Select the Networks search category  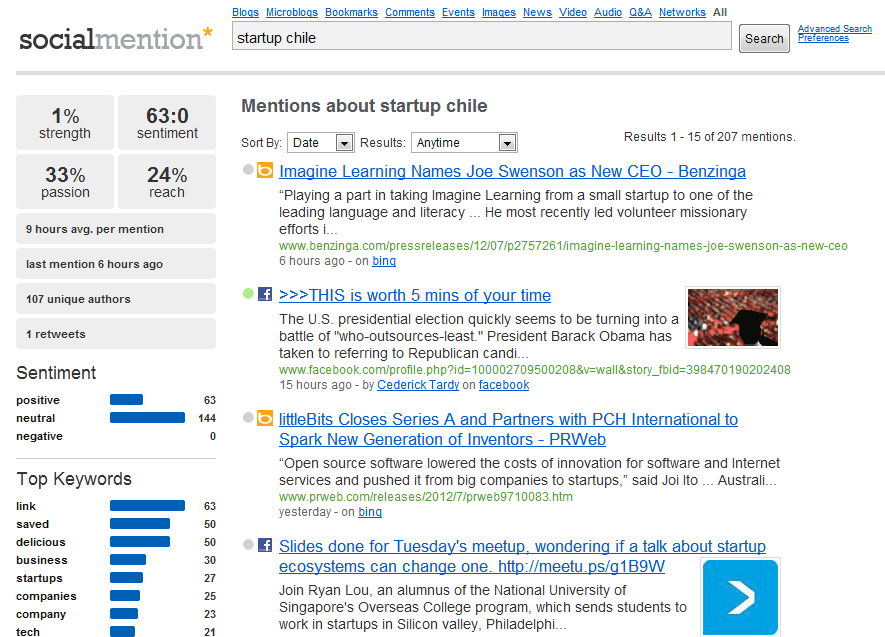coord(682,12)
